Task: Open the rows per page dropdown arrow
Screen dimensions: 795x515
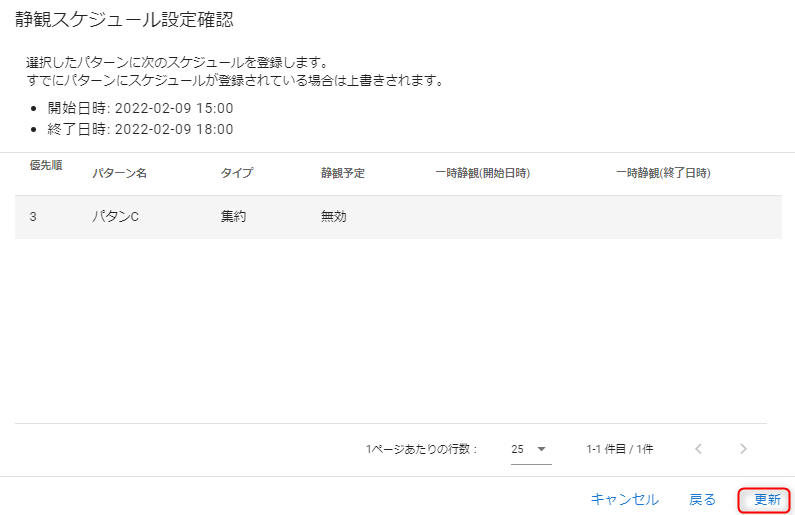Action: (x=542, y=449)
